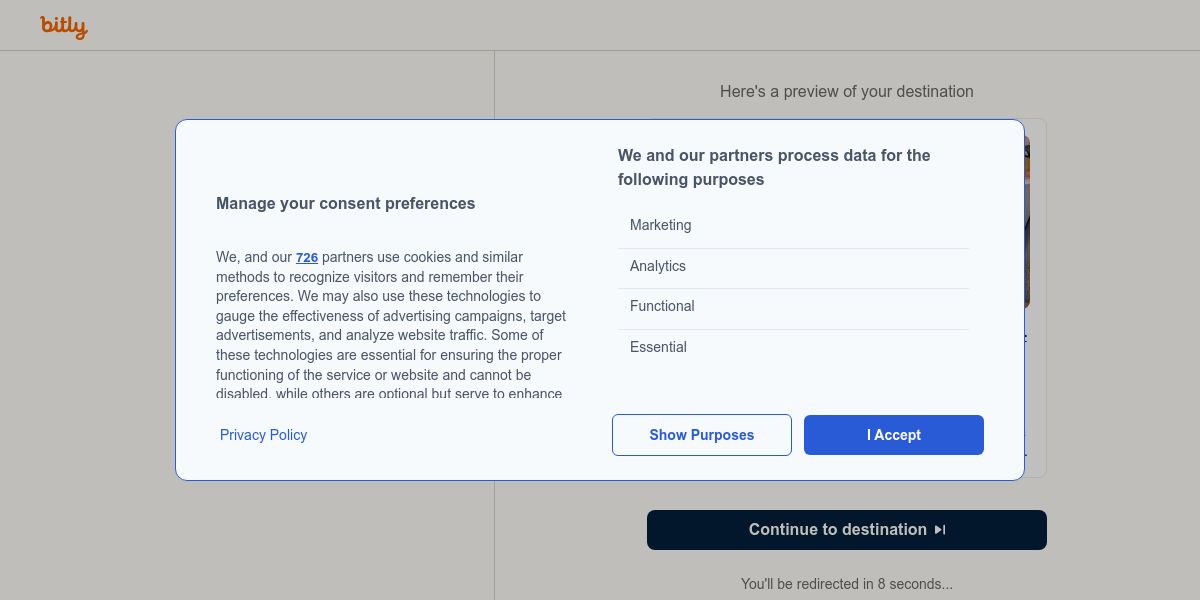
Task: Accept cookies with the I Accept button
Action: click(893, 435)
